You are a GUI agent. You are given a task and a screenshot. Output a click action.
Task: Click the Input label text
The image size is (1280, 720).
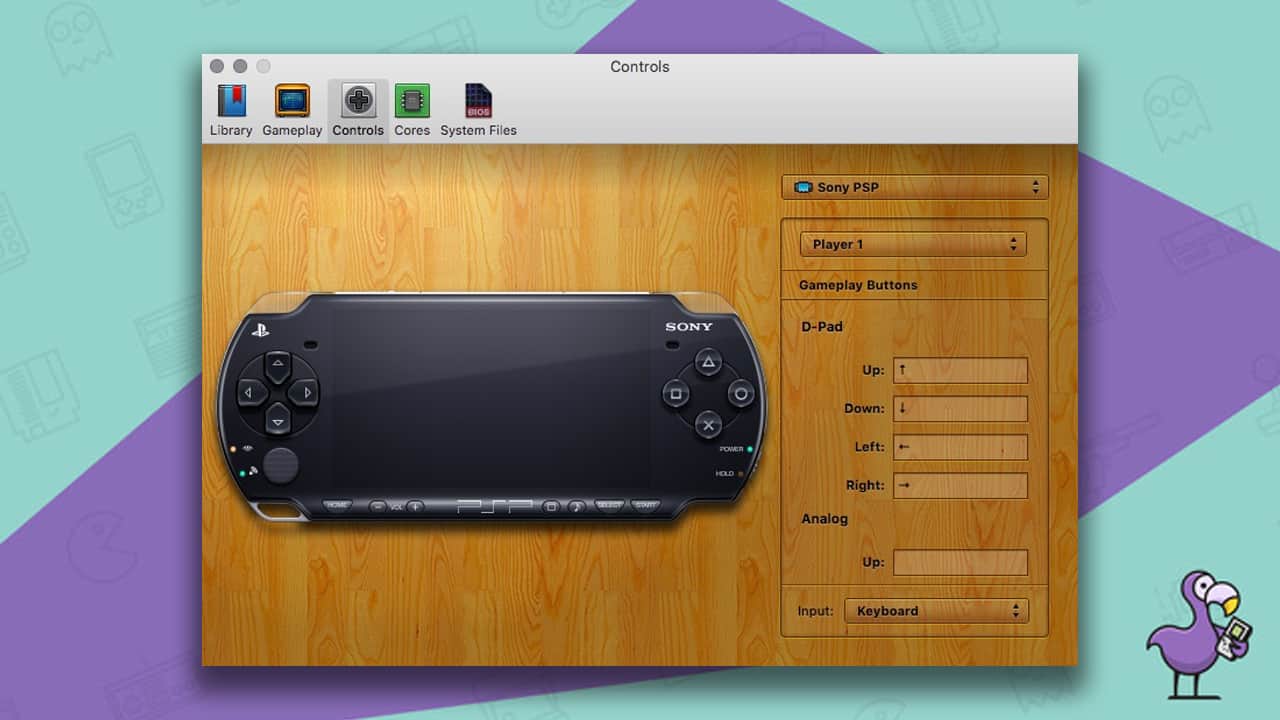click(x=815, y=611)
